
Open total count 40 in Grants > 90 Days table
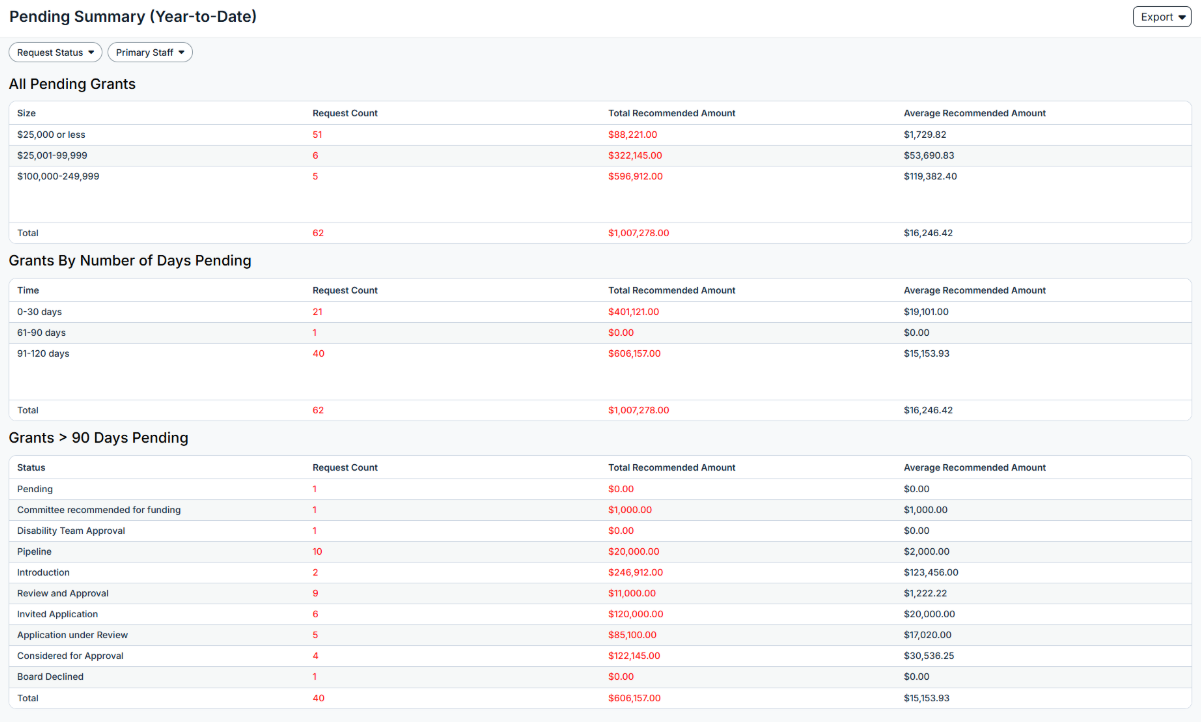(318, 699)
